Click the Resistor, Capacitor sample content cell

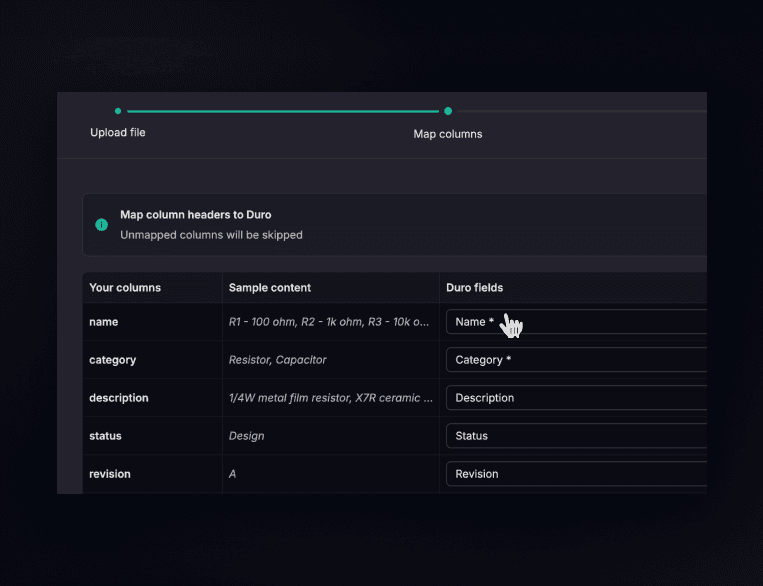point(278,360)
